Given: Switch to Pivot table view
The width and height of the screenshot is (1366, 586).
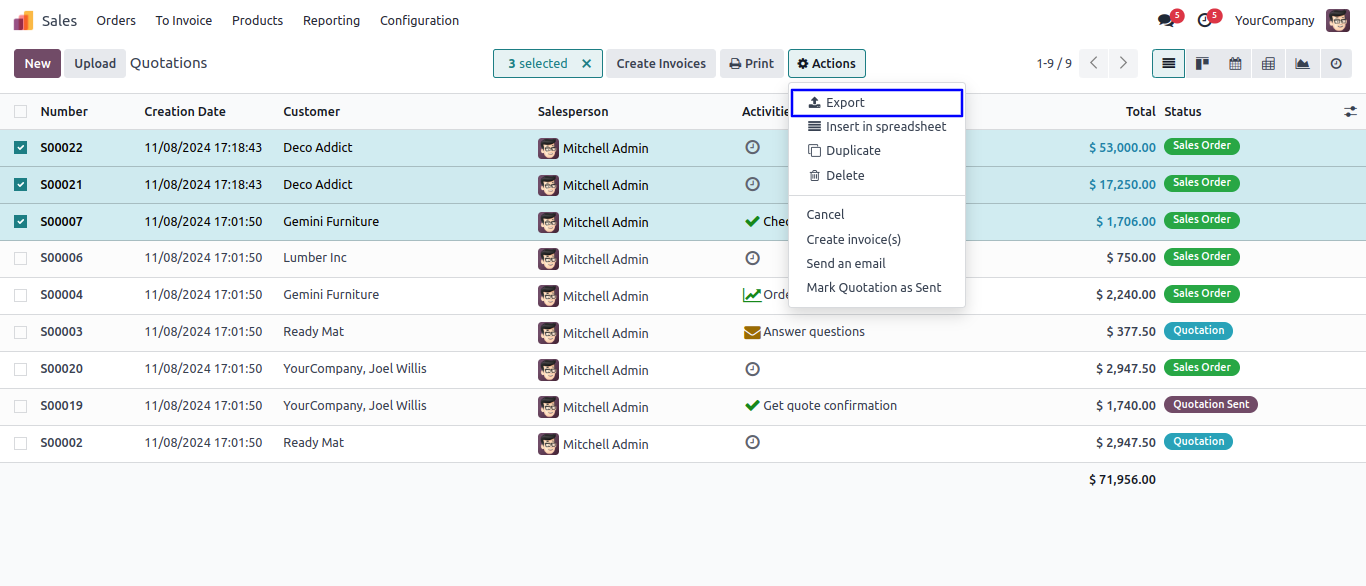Looking at the screenshot, I should tap(1268, 64).
